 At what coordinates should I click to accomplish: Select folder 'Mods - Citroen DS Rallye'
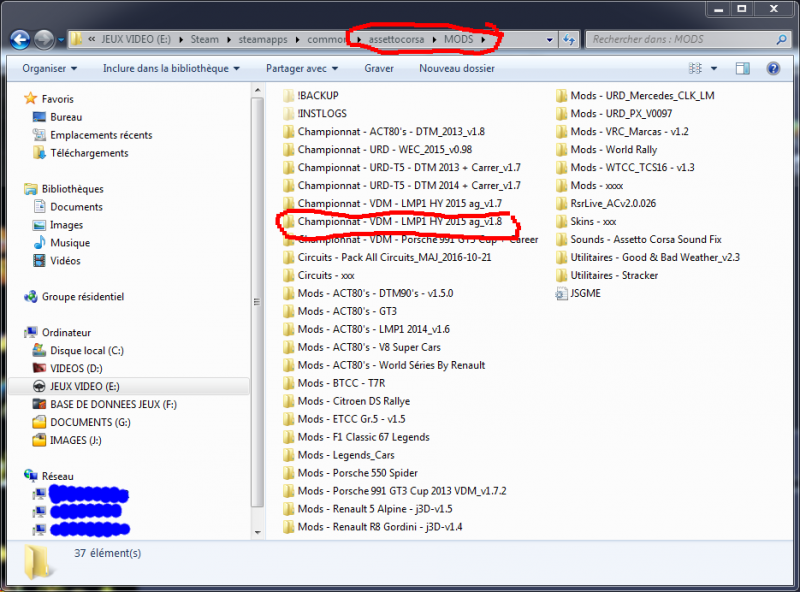tap(354, 401)
